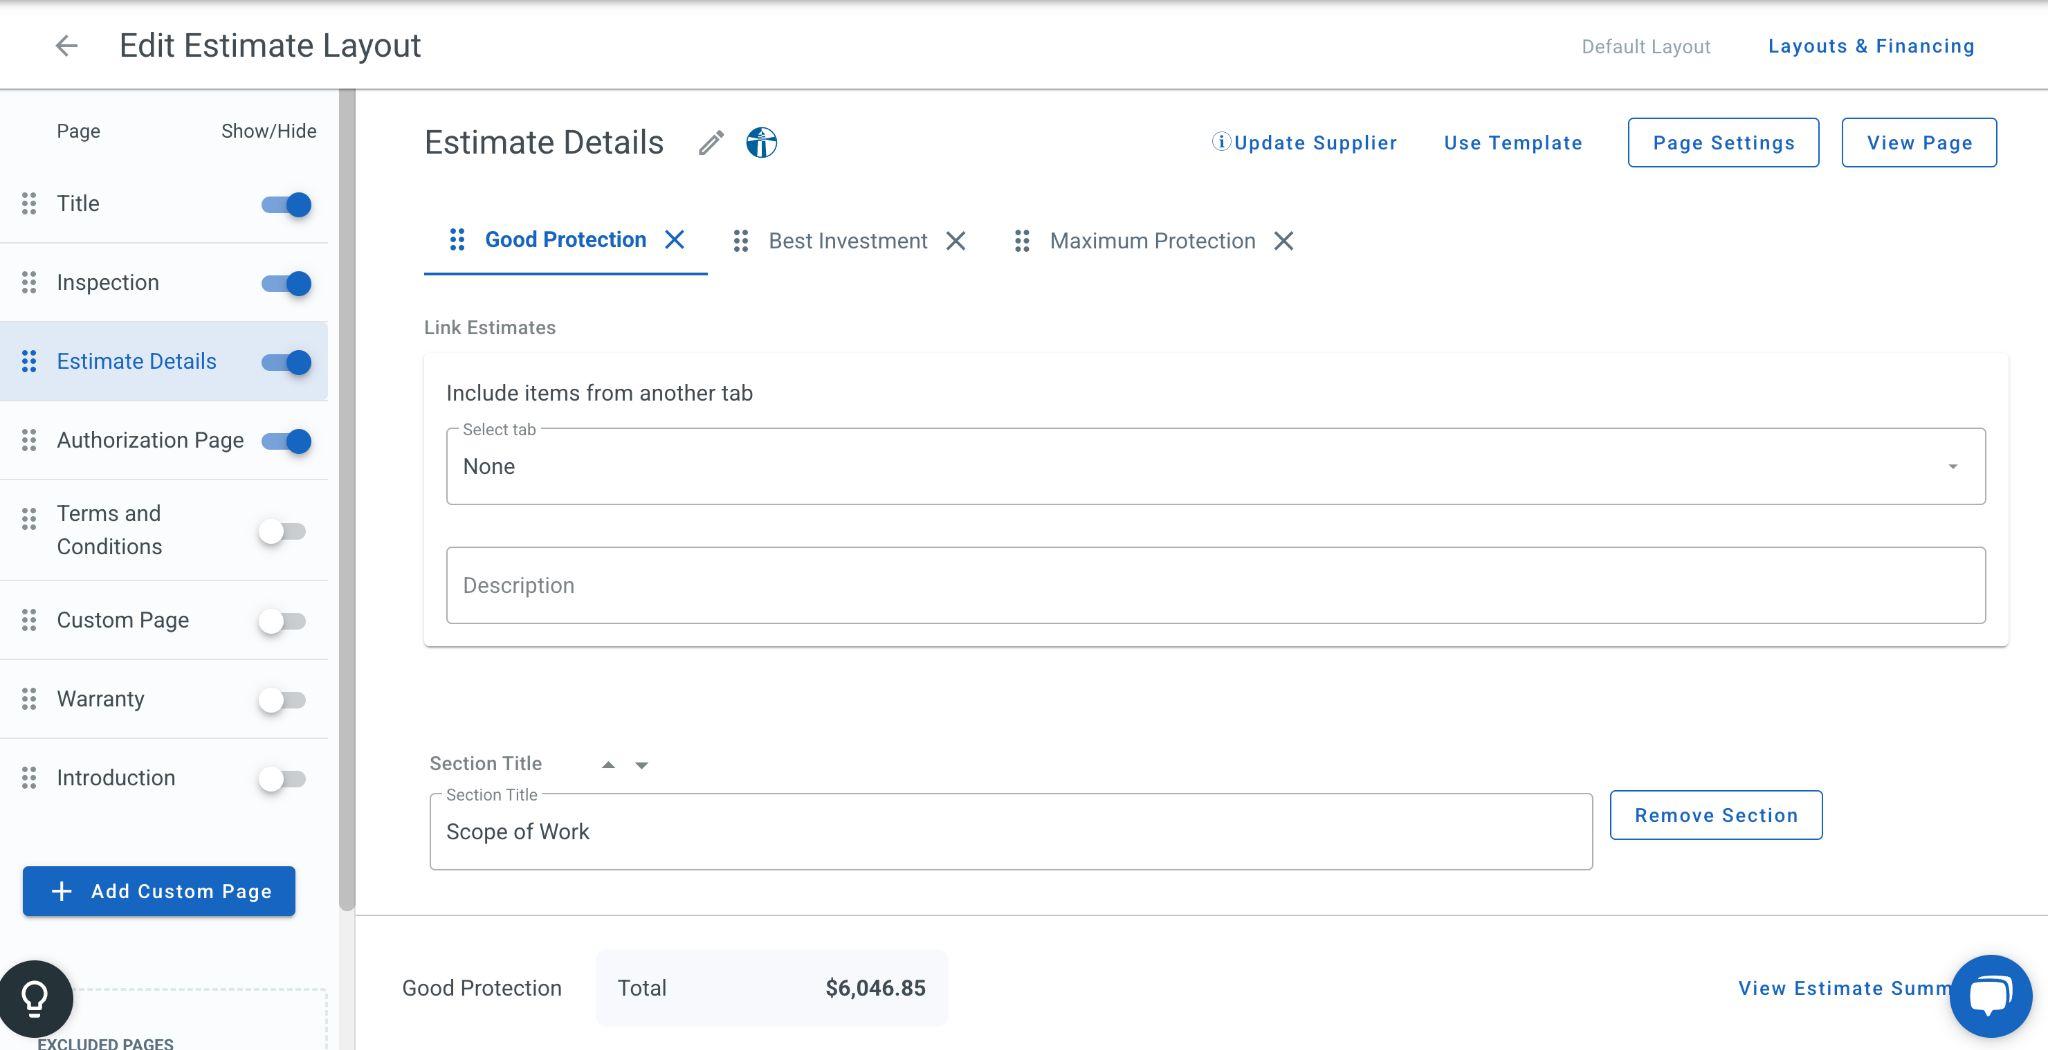The height and width of the screenshot is (1050, 2048).
Task: Close the Maximum Protection tab
Action: pyautogui.click(x=1284, y=241)
